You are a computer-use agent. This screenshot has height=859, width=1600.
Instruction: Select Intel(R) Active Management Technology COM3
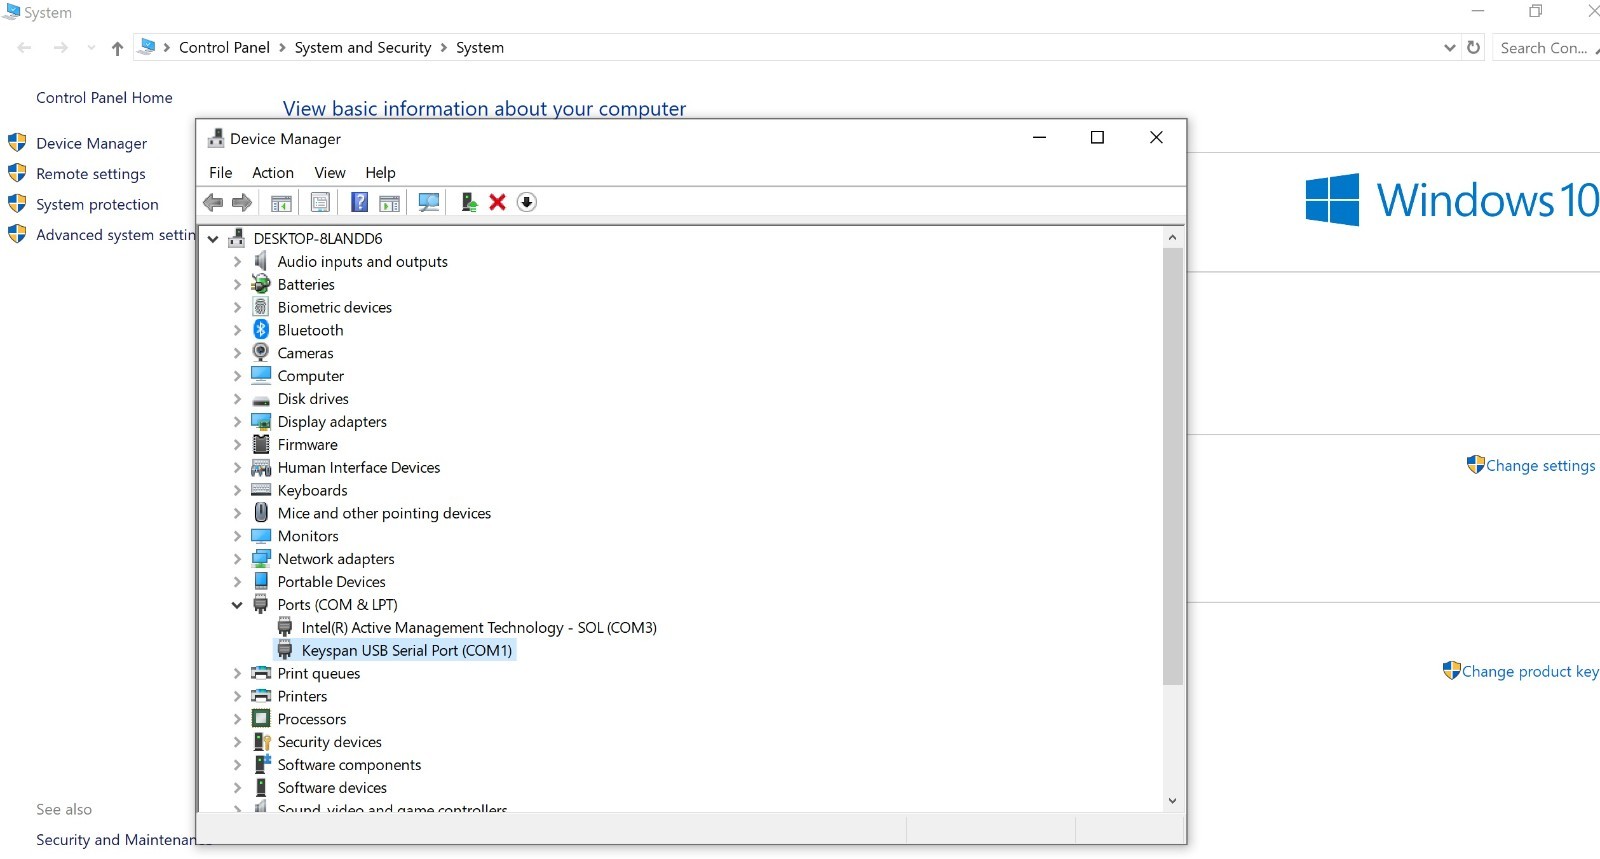(x=478, y=628)
